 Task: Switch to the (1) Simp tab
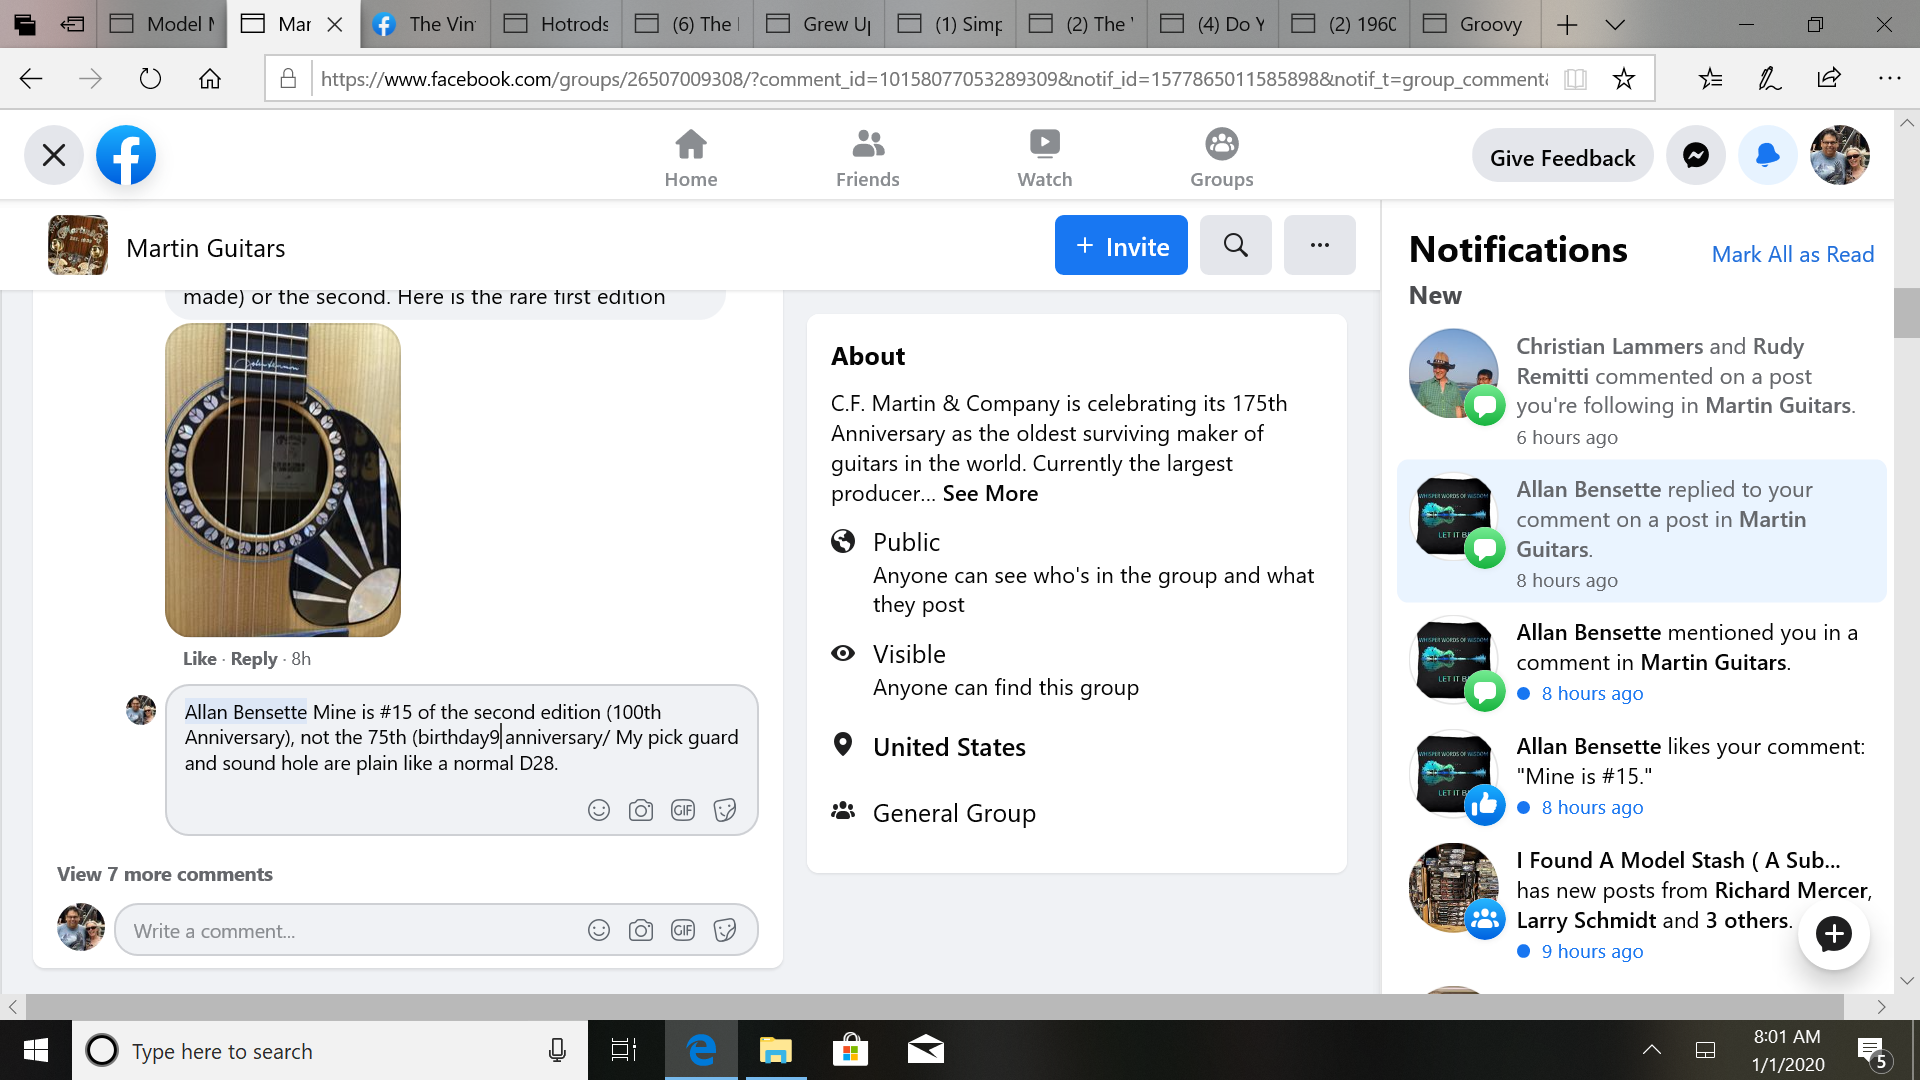coord(950,24)
